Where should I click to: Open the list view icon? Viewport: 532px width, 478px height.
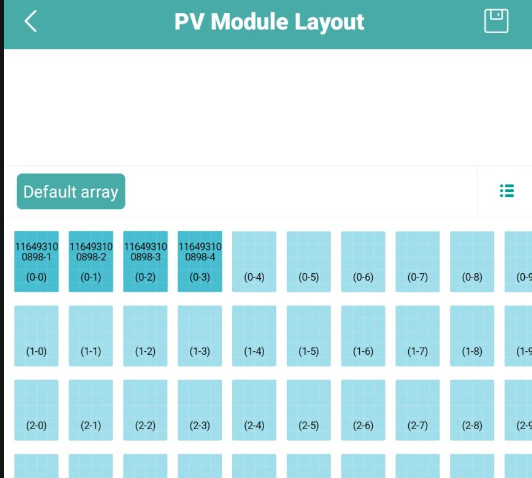pos(507,191)
